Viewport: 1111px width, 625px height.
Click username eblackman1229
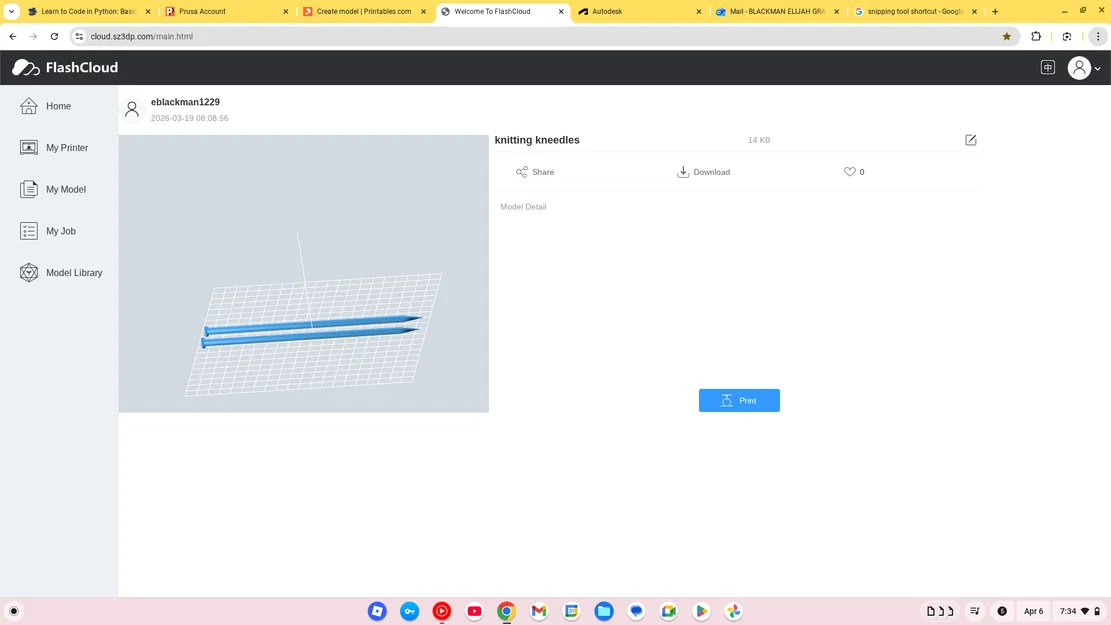tap(185, 102)
